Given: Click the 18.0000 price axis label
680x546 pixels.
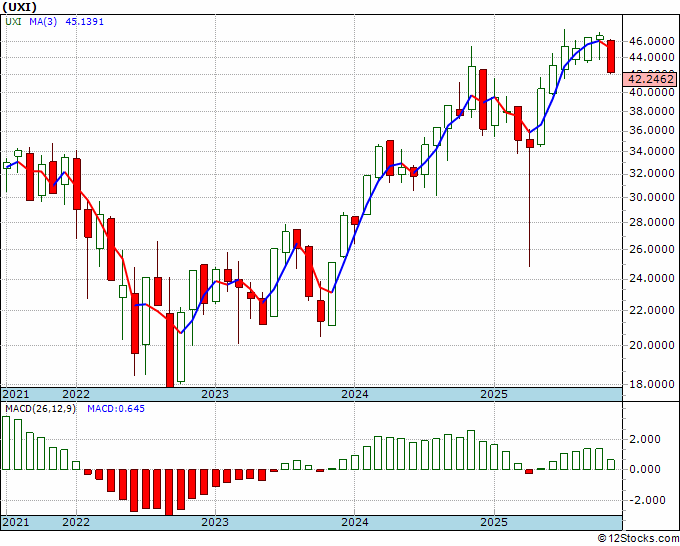Looking at the screenshot, I should tap(652, 384).
